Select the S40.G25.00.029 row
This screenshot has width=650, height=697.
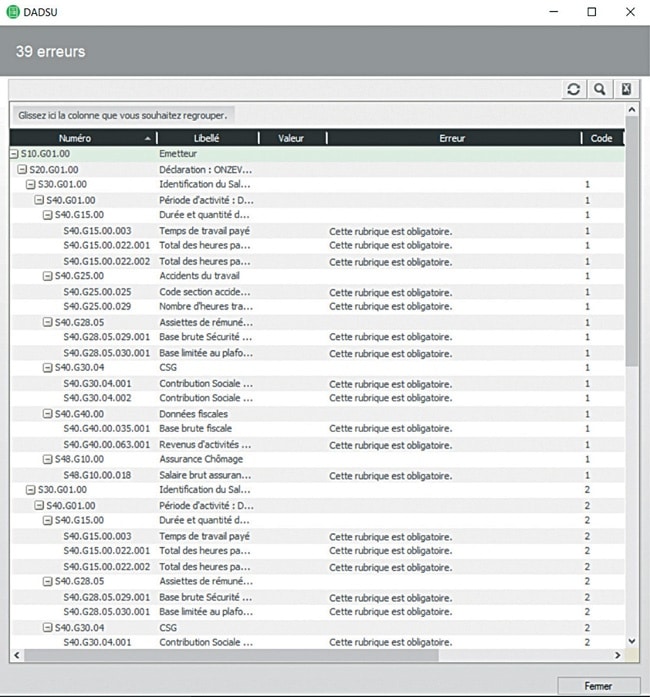(x=317, y=307)
